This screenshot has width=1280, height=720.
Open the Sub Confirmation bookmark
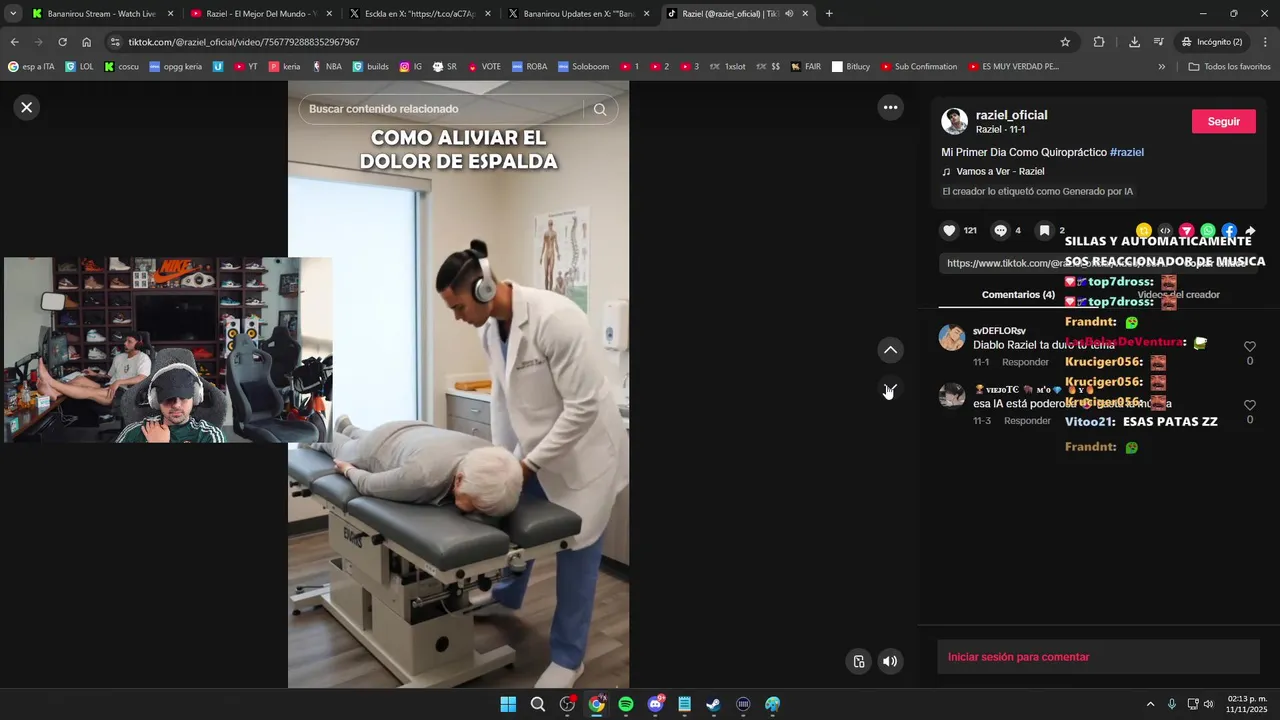pos(919,67)
